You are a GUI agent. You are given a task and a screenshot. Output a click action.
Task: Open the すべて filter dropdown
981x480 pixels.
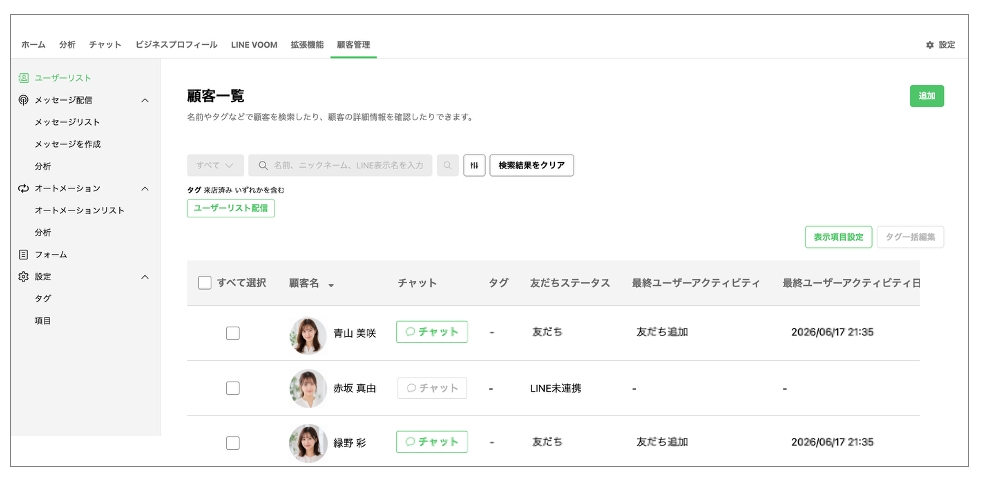(215, 165)
